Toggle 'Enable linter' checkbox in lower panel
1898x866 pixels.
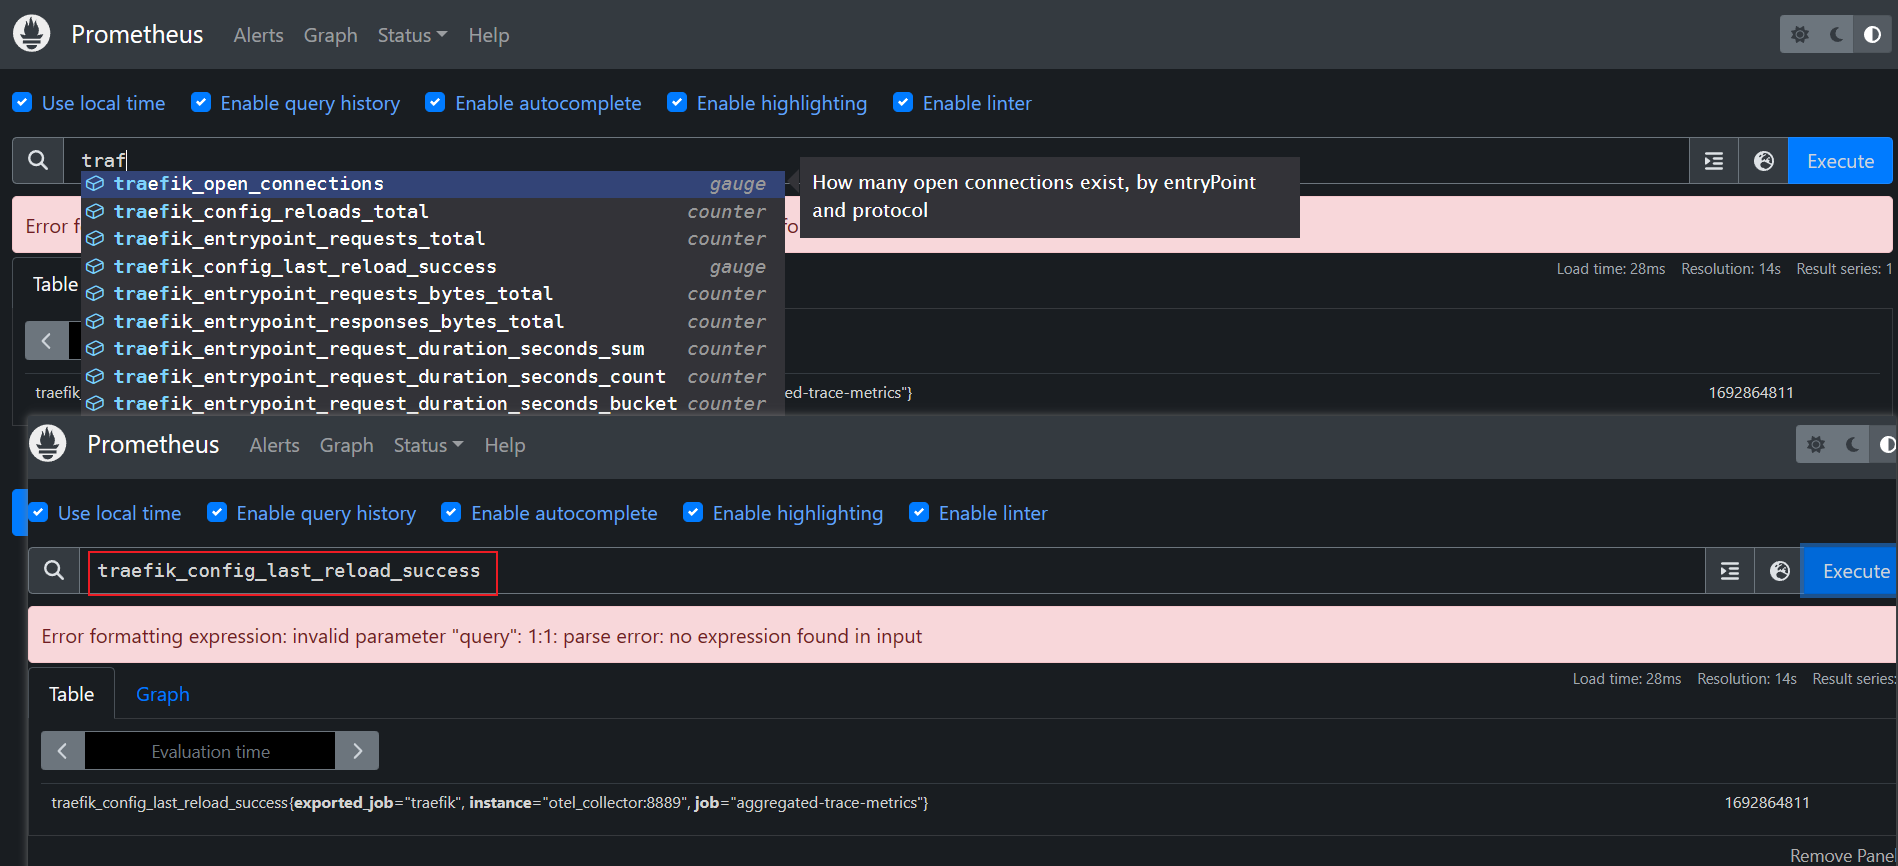(919, 512)
